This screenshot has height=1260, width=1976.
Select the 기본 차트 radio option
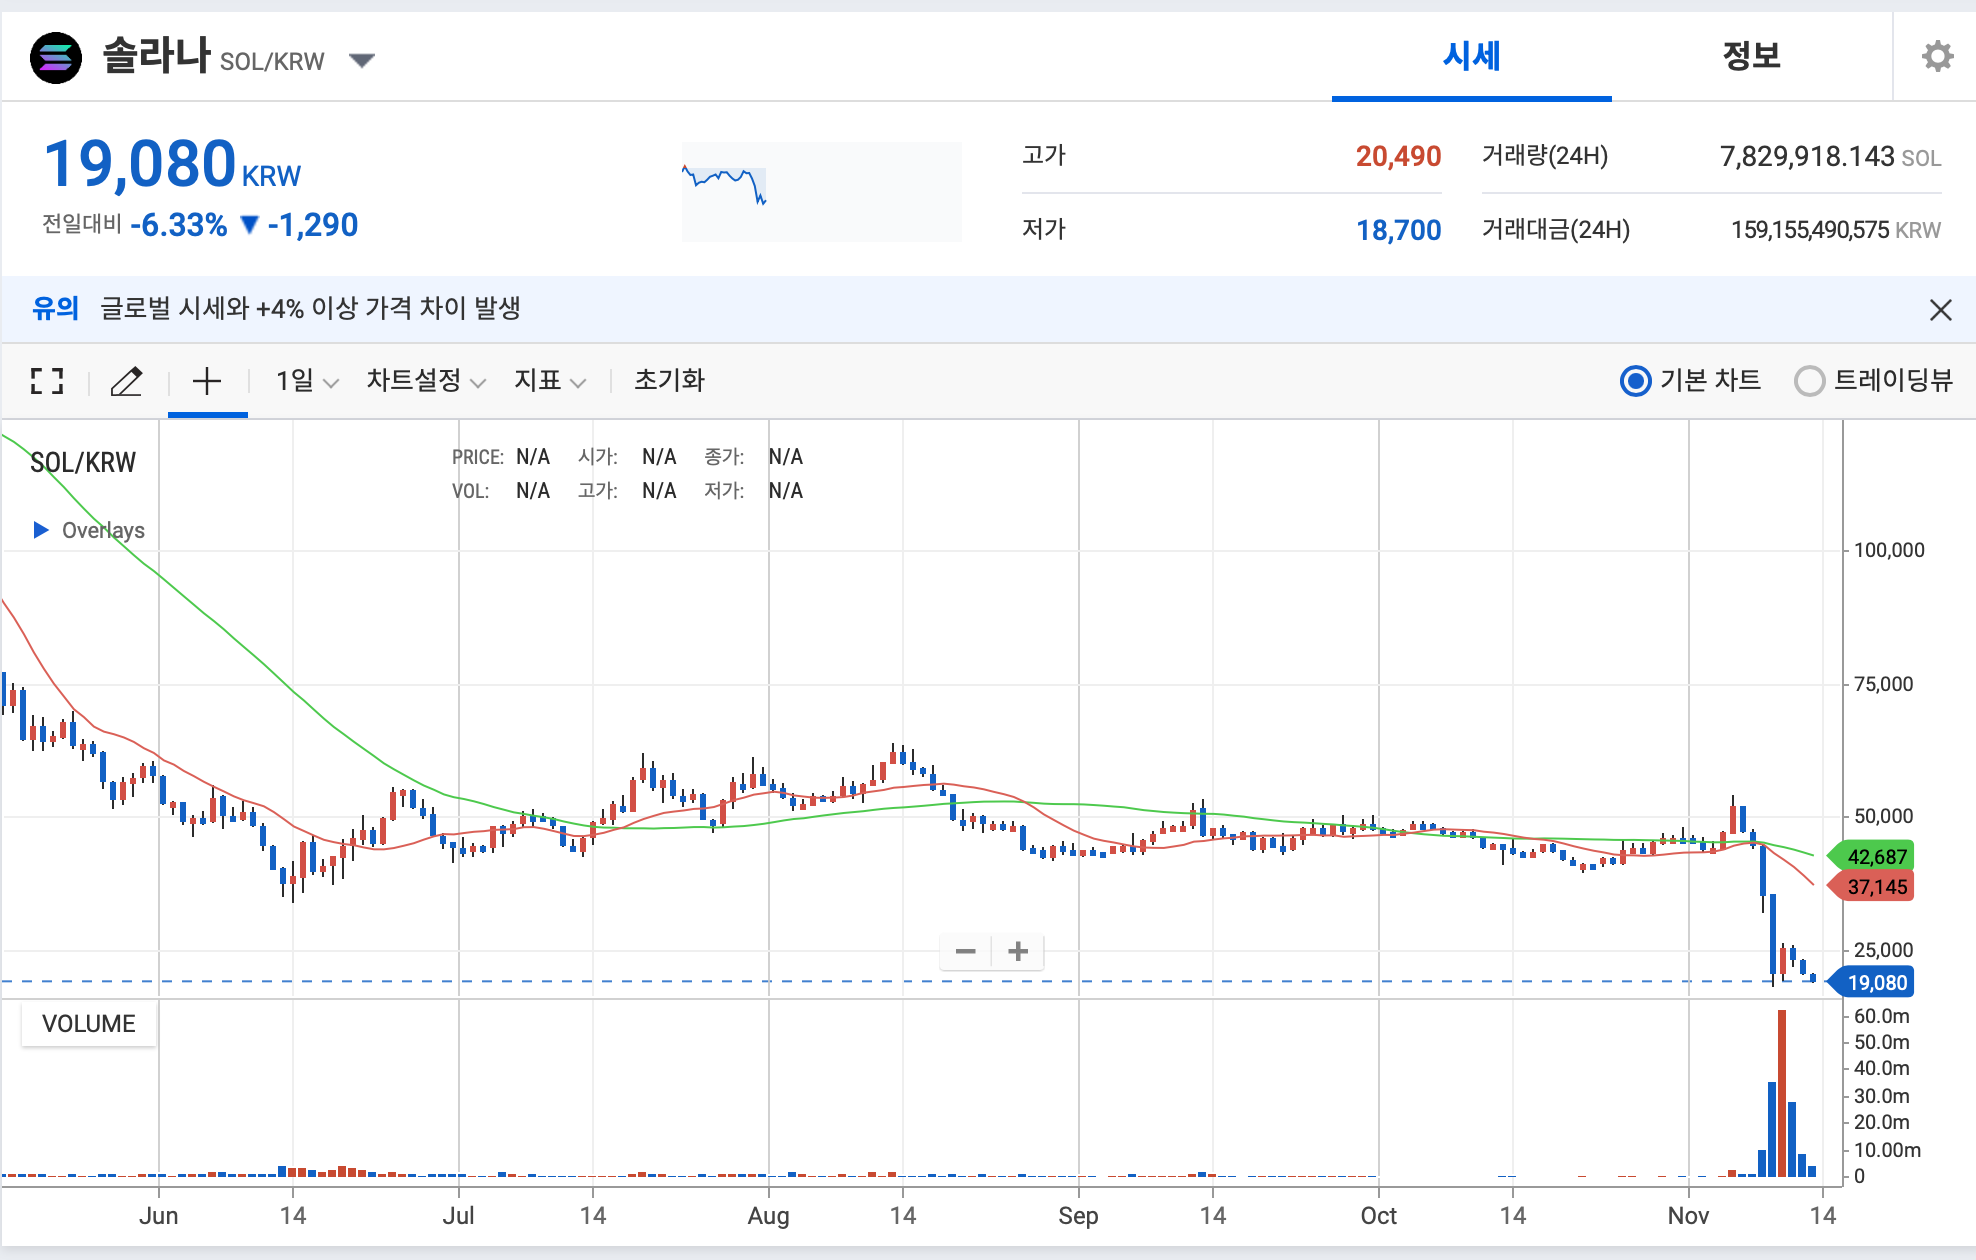(1636, 381)
